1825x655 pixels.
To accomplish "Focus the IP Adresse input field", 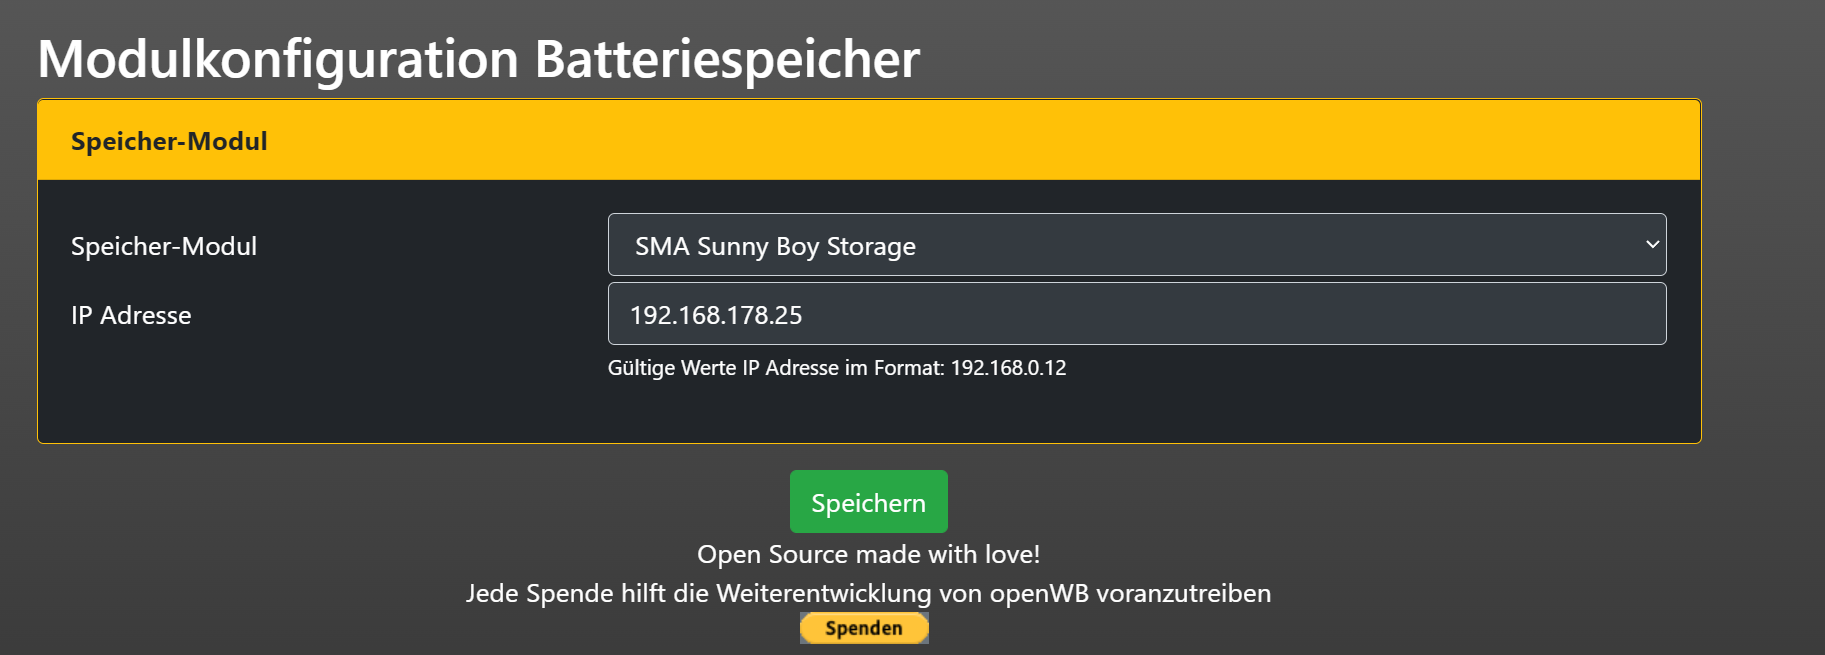I will point(1136,314).
